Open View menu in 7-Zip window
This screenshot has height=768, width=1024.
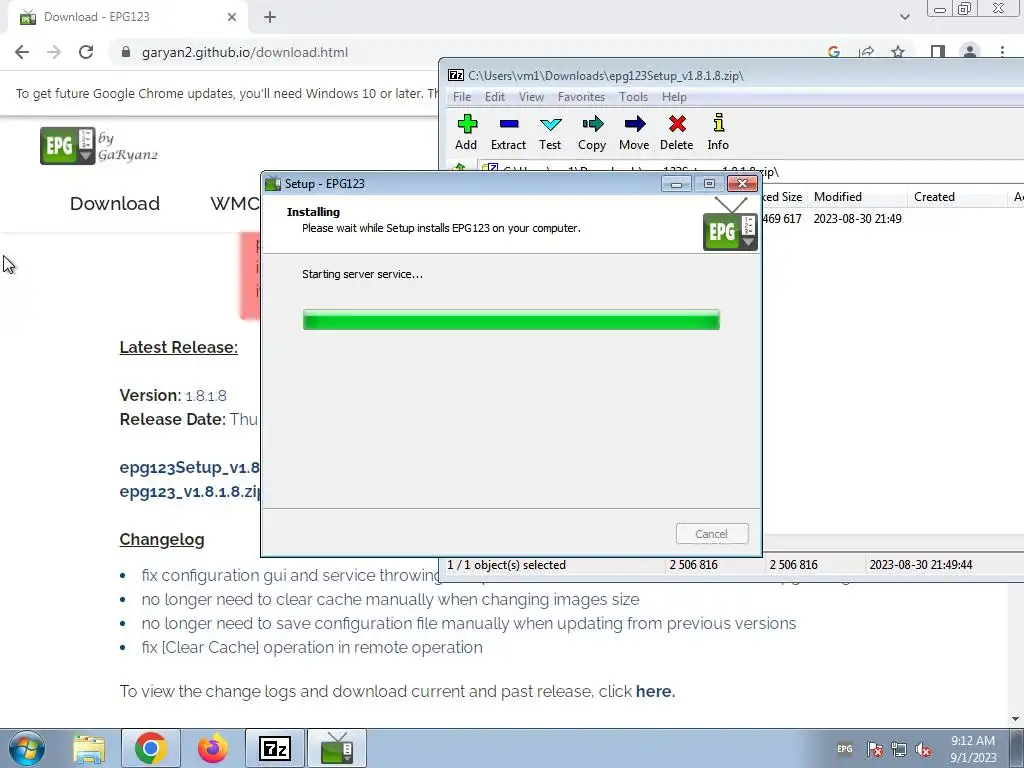531,97
